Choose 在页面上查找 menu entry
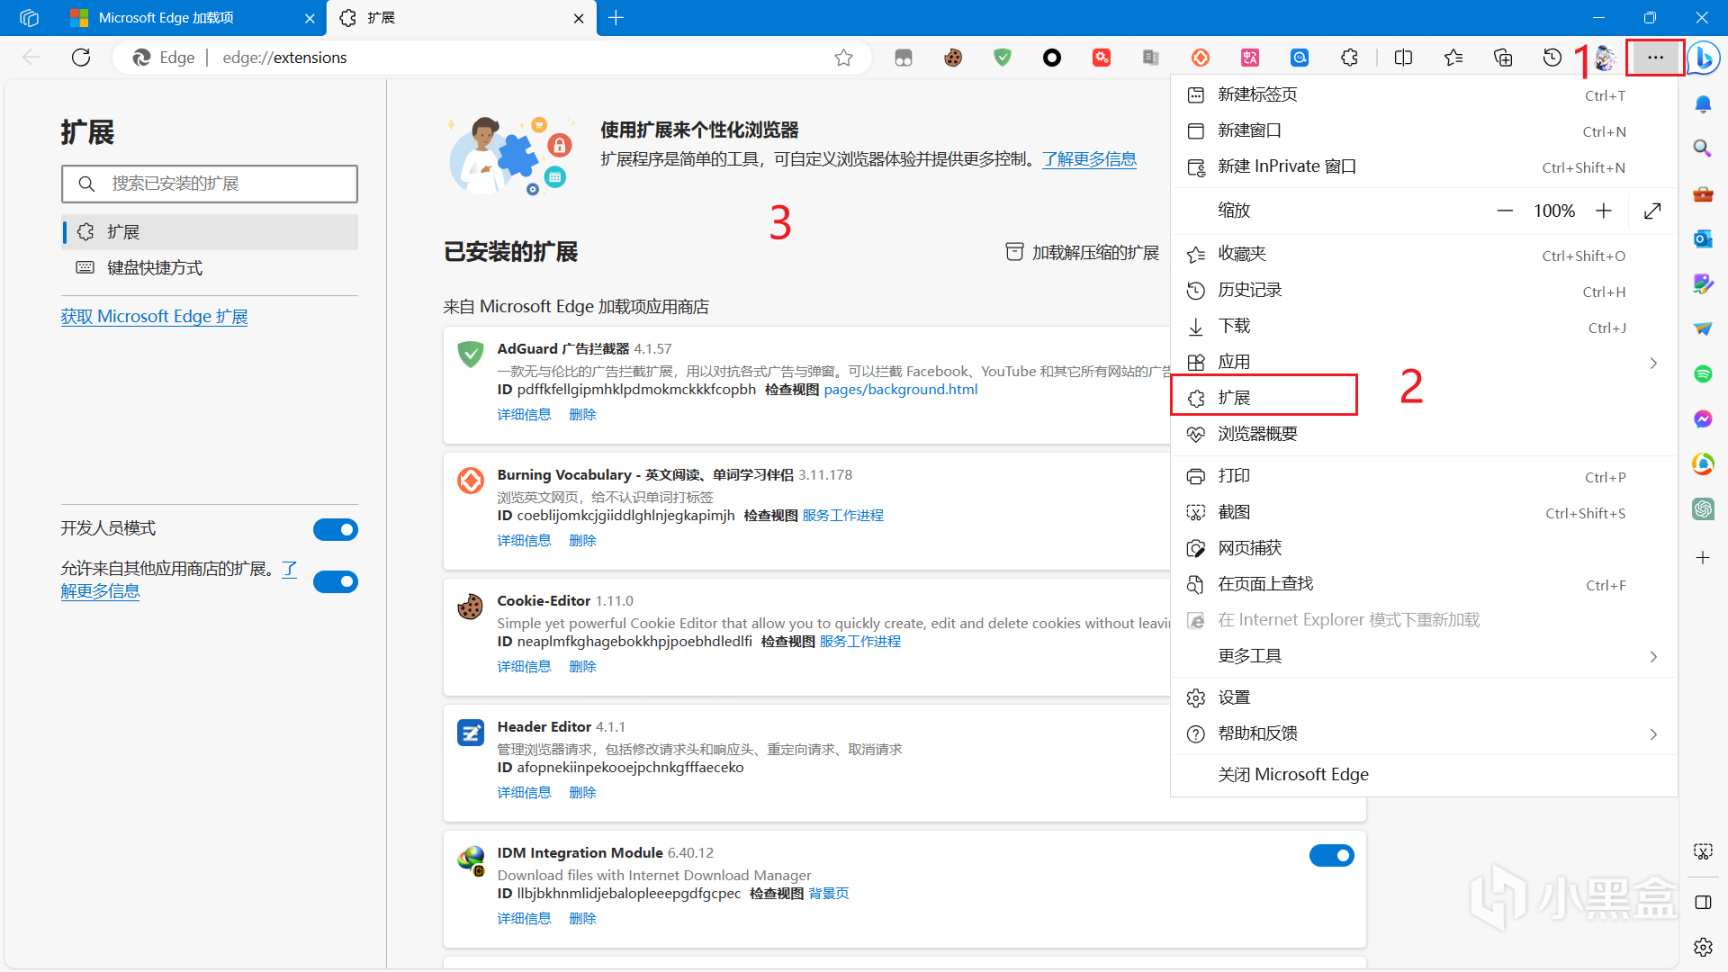 pyautogui.click(x=1423, y=584)
